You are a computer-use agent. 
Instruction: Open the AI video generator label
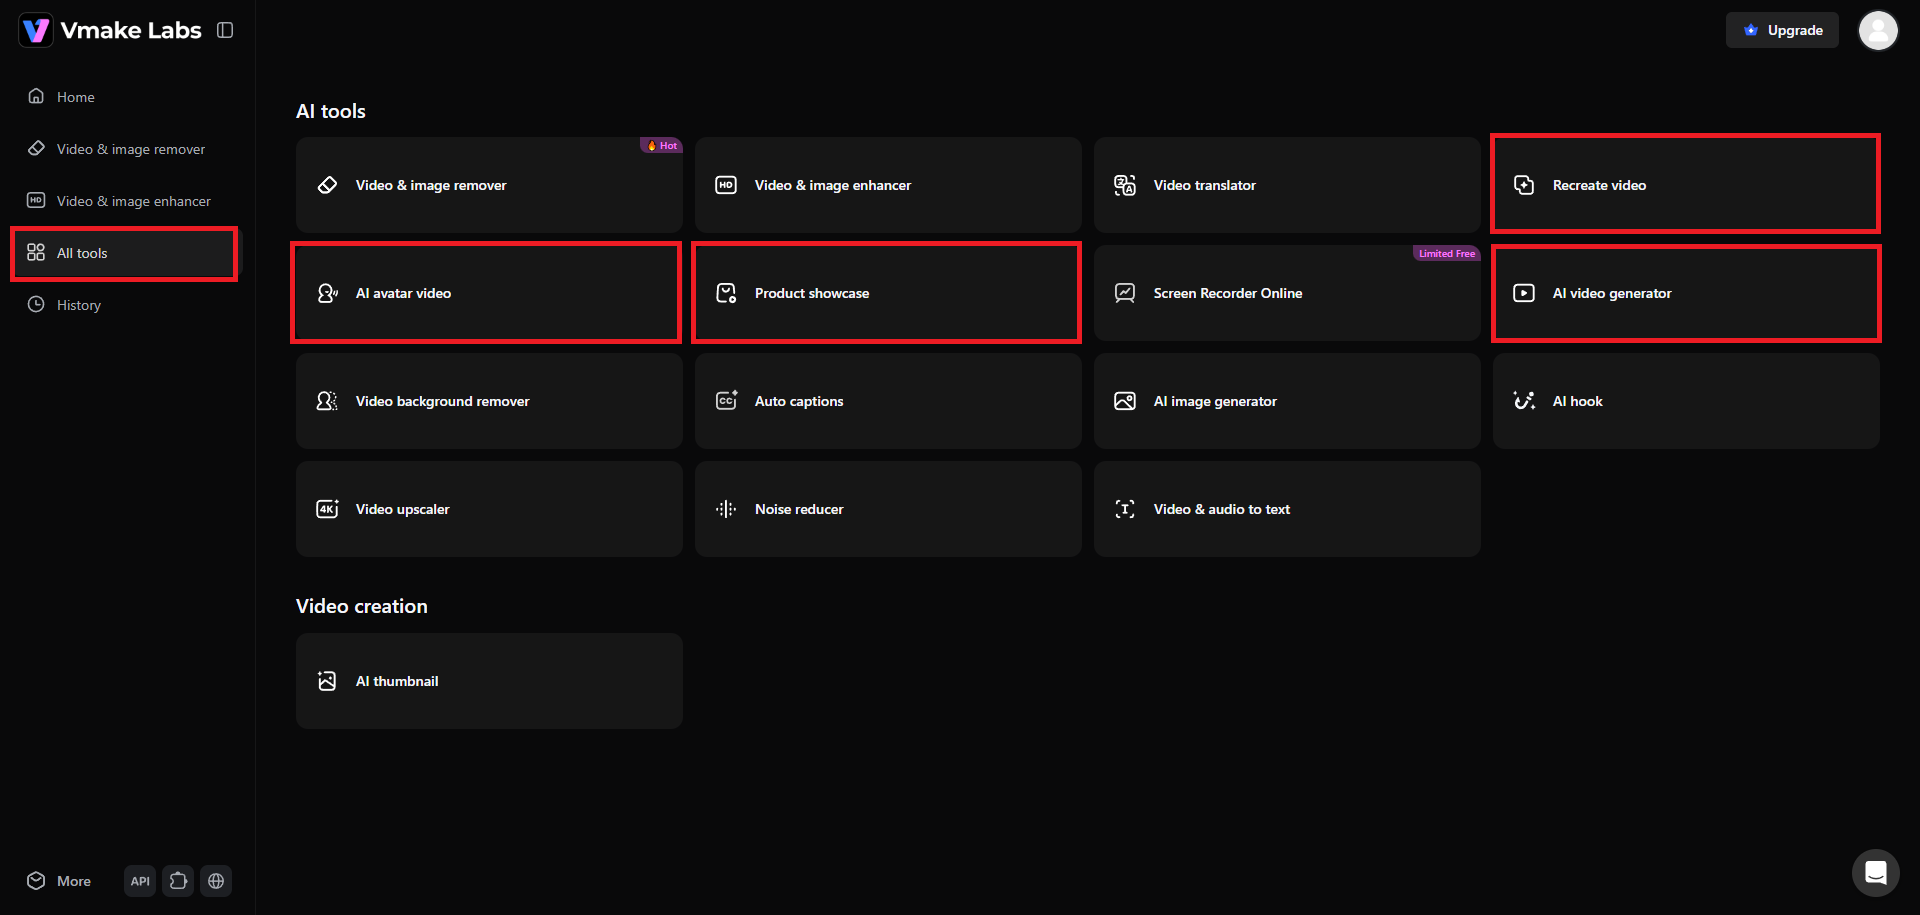pyautogui.click(x=1612, y=293)
